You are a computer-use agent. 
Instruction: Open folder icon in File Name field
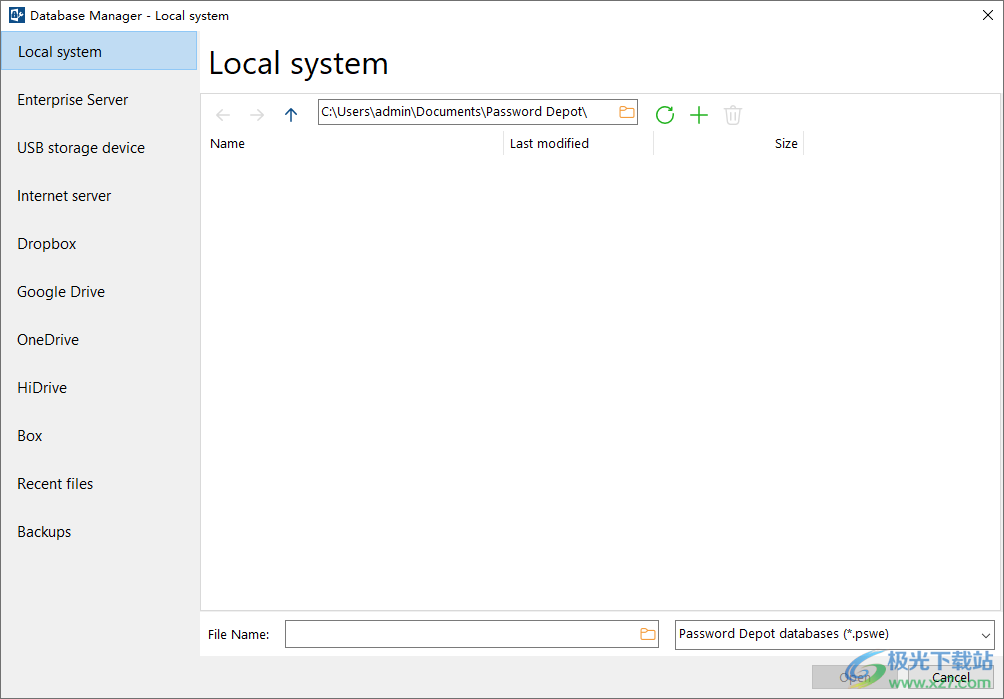click(x=648, y=634)
